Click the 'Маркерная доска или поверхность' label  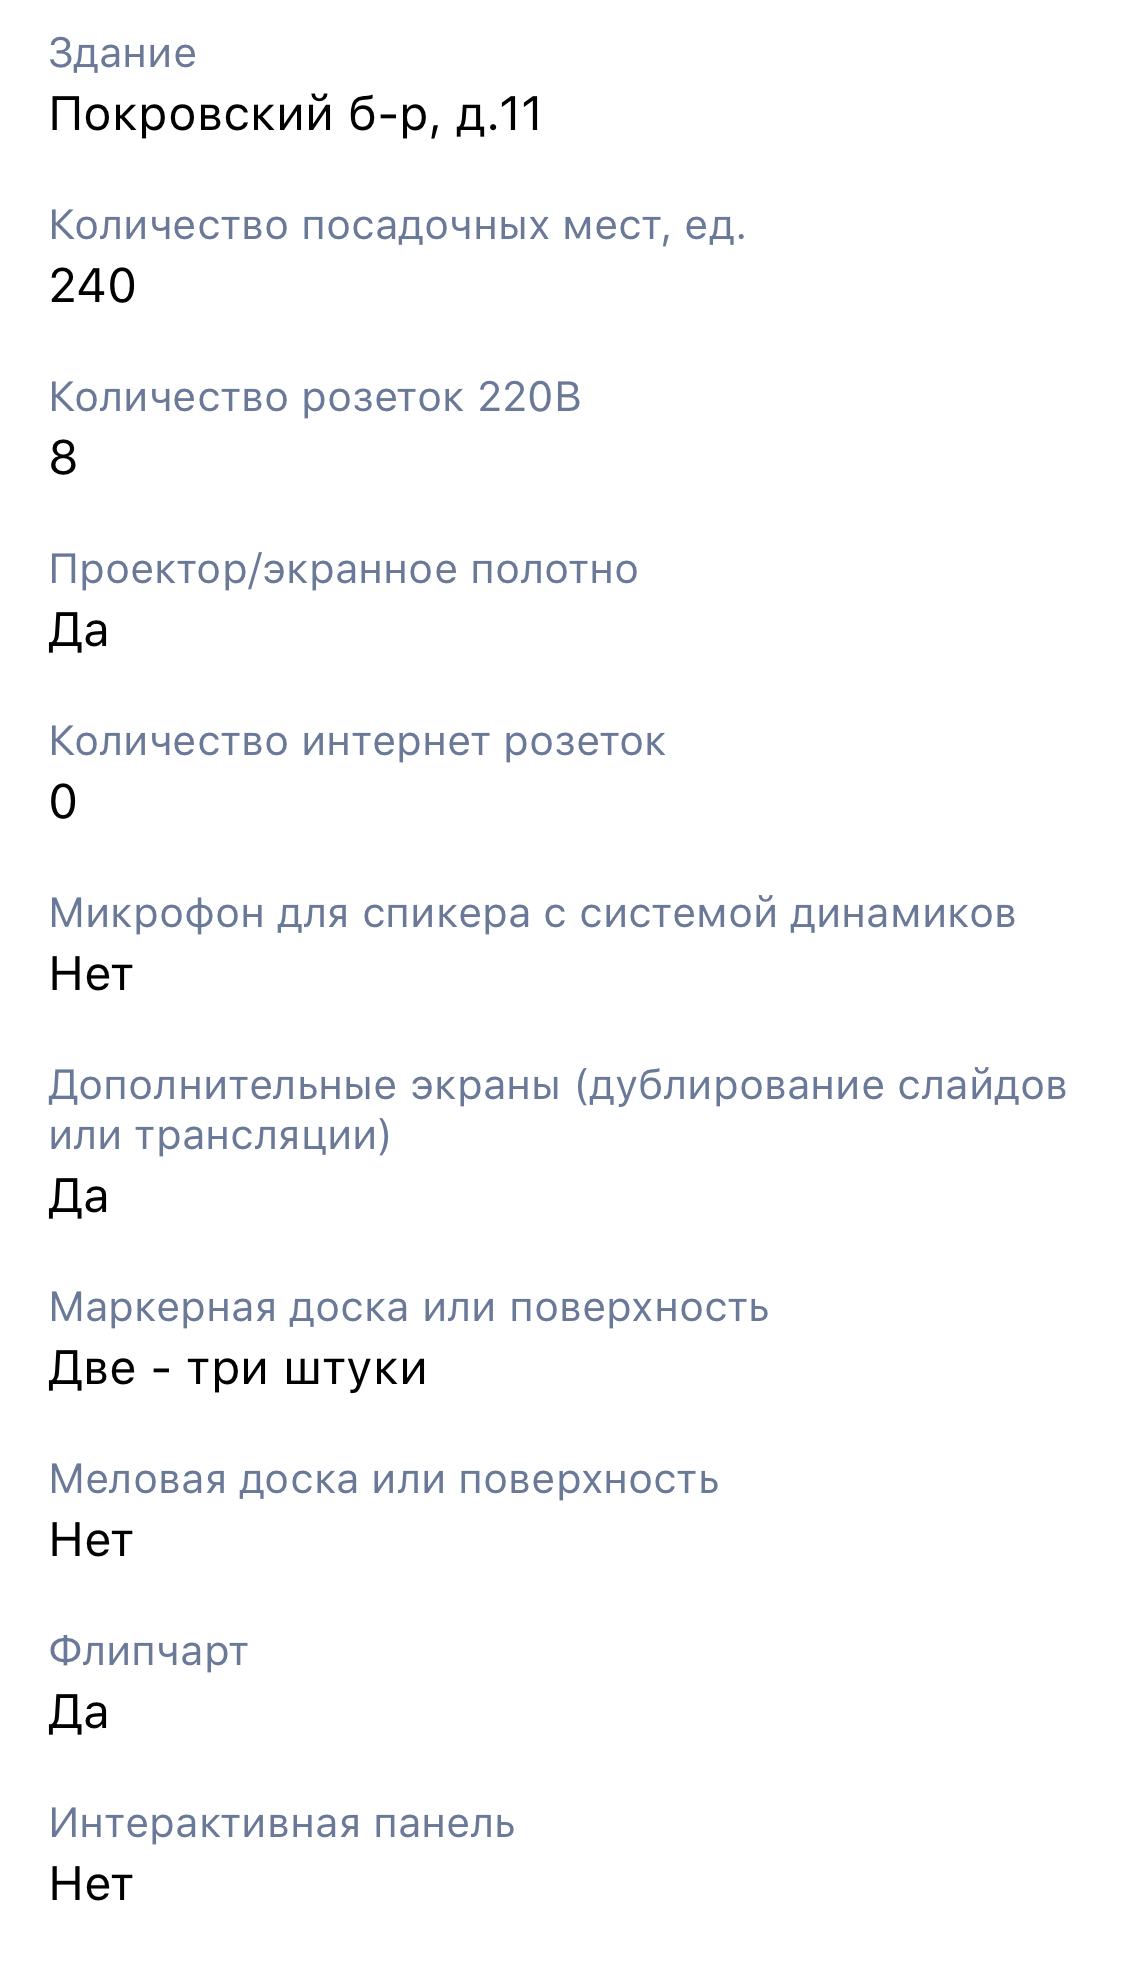tap(408, 1307)
